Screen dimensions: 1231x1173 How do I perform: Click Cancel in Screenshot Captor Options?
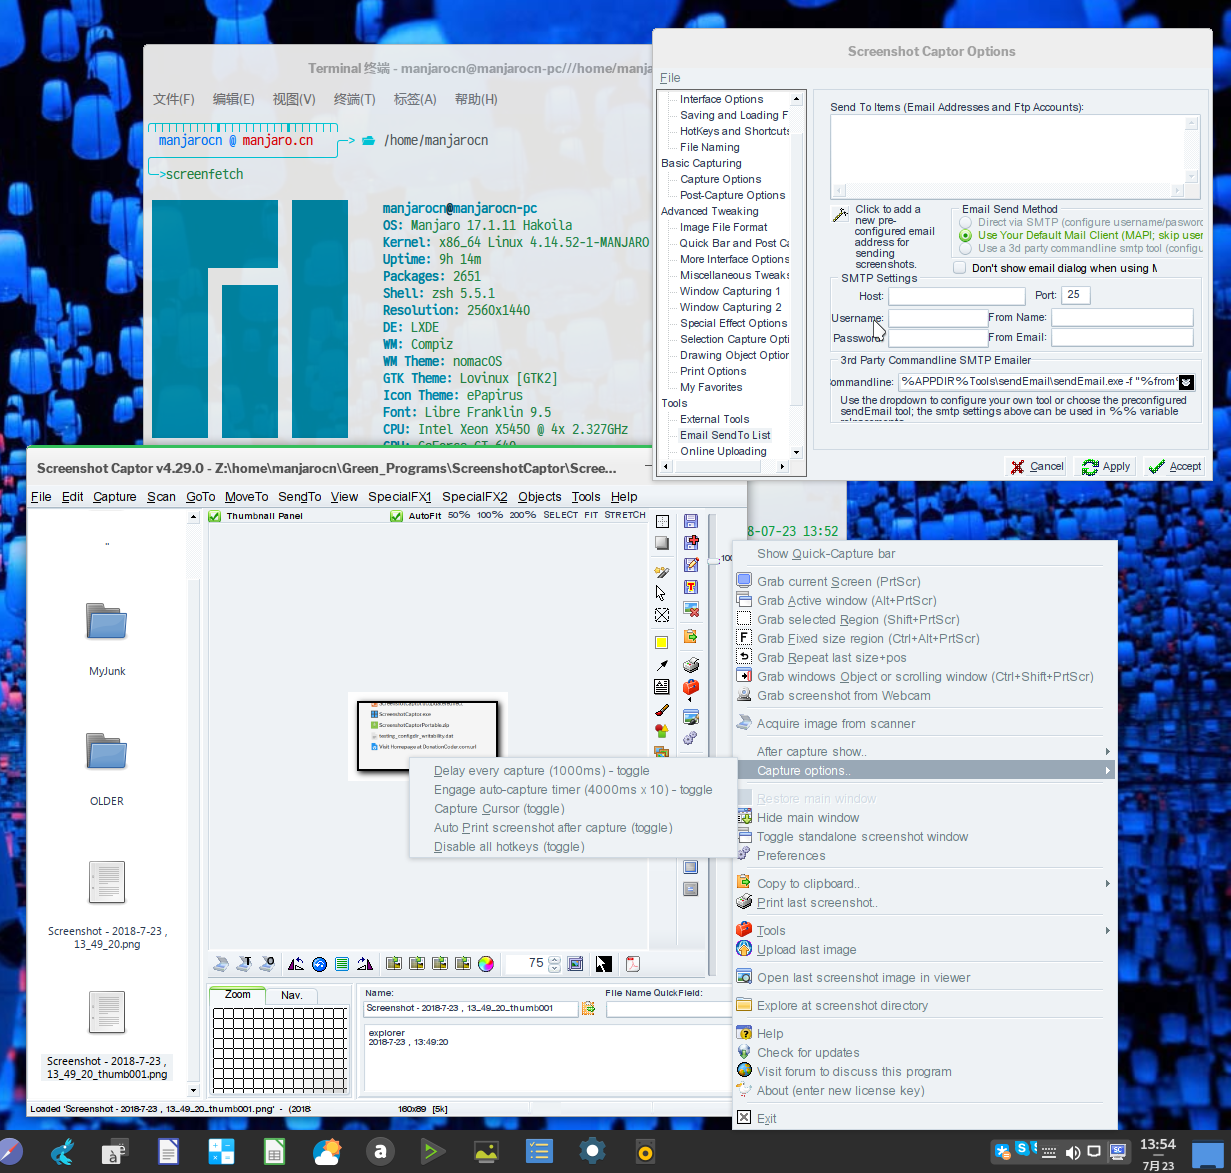click(x=1037, y=466)
